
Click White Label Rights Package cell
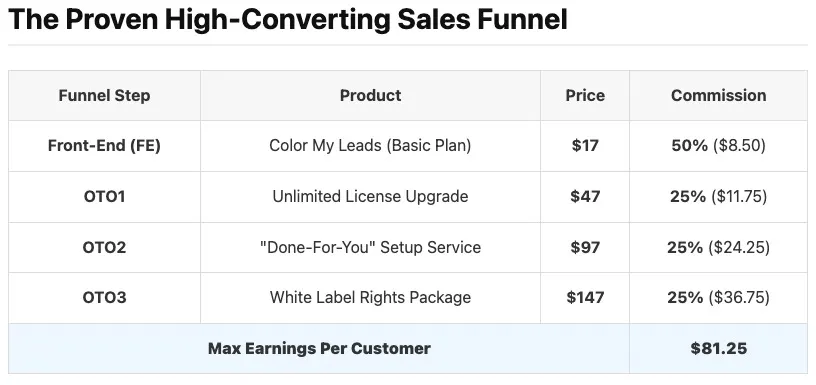pos(371,298)
